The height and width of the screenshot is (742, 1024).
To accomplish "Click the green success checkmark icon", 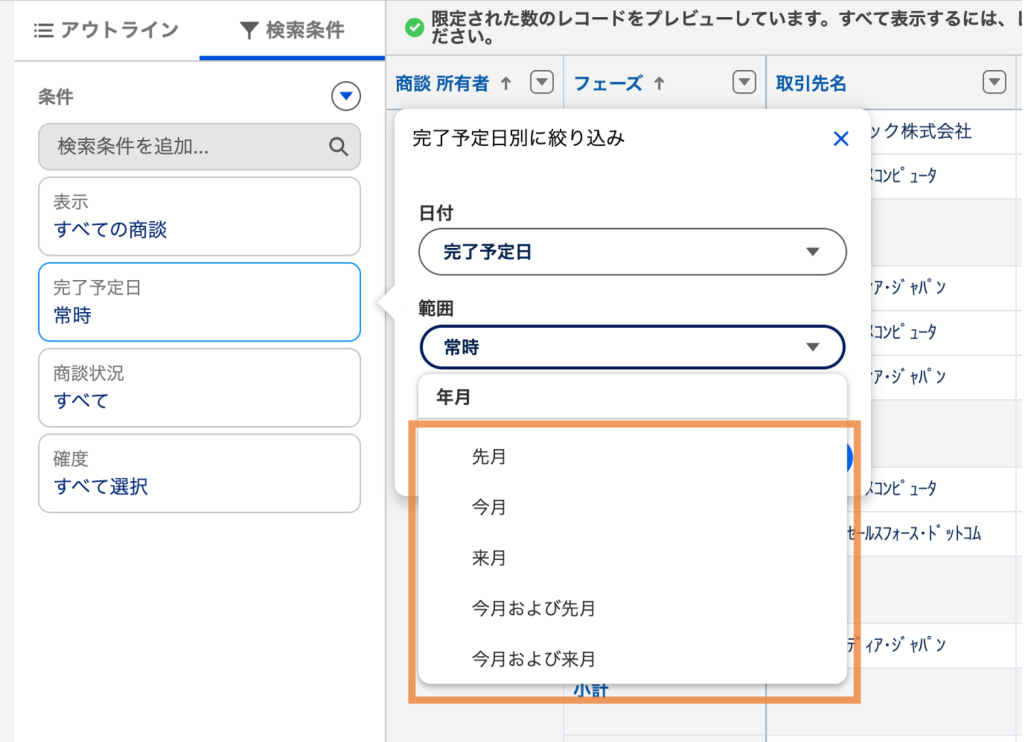I will [414, 27].
